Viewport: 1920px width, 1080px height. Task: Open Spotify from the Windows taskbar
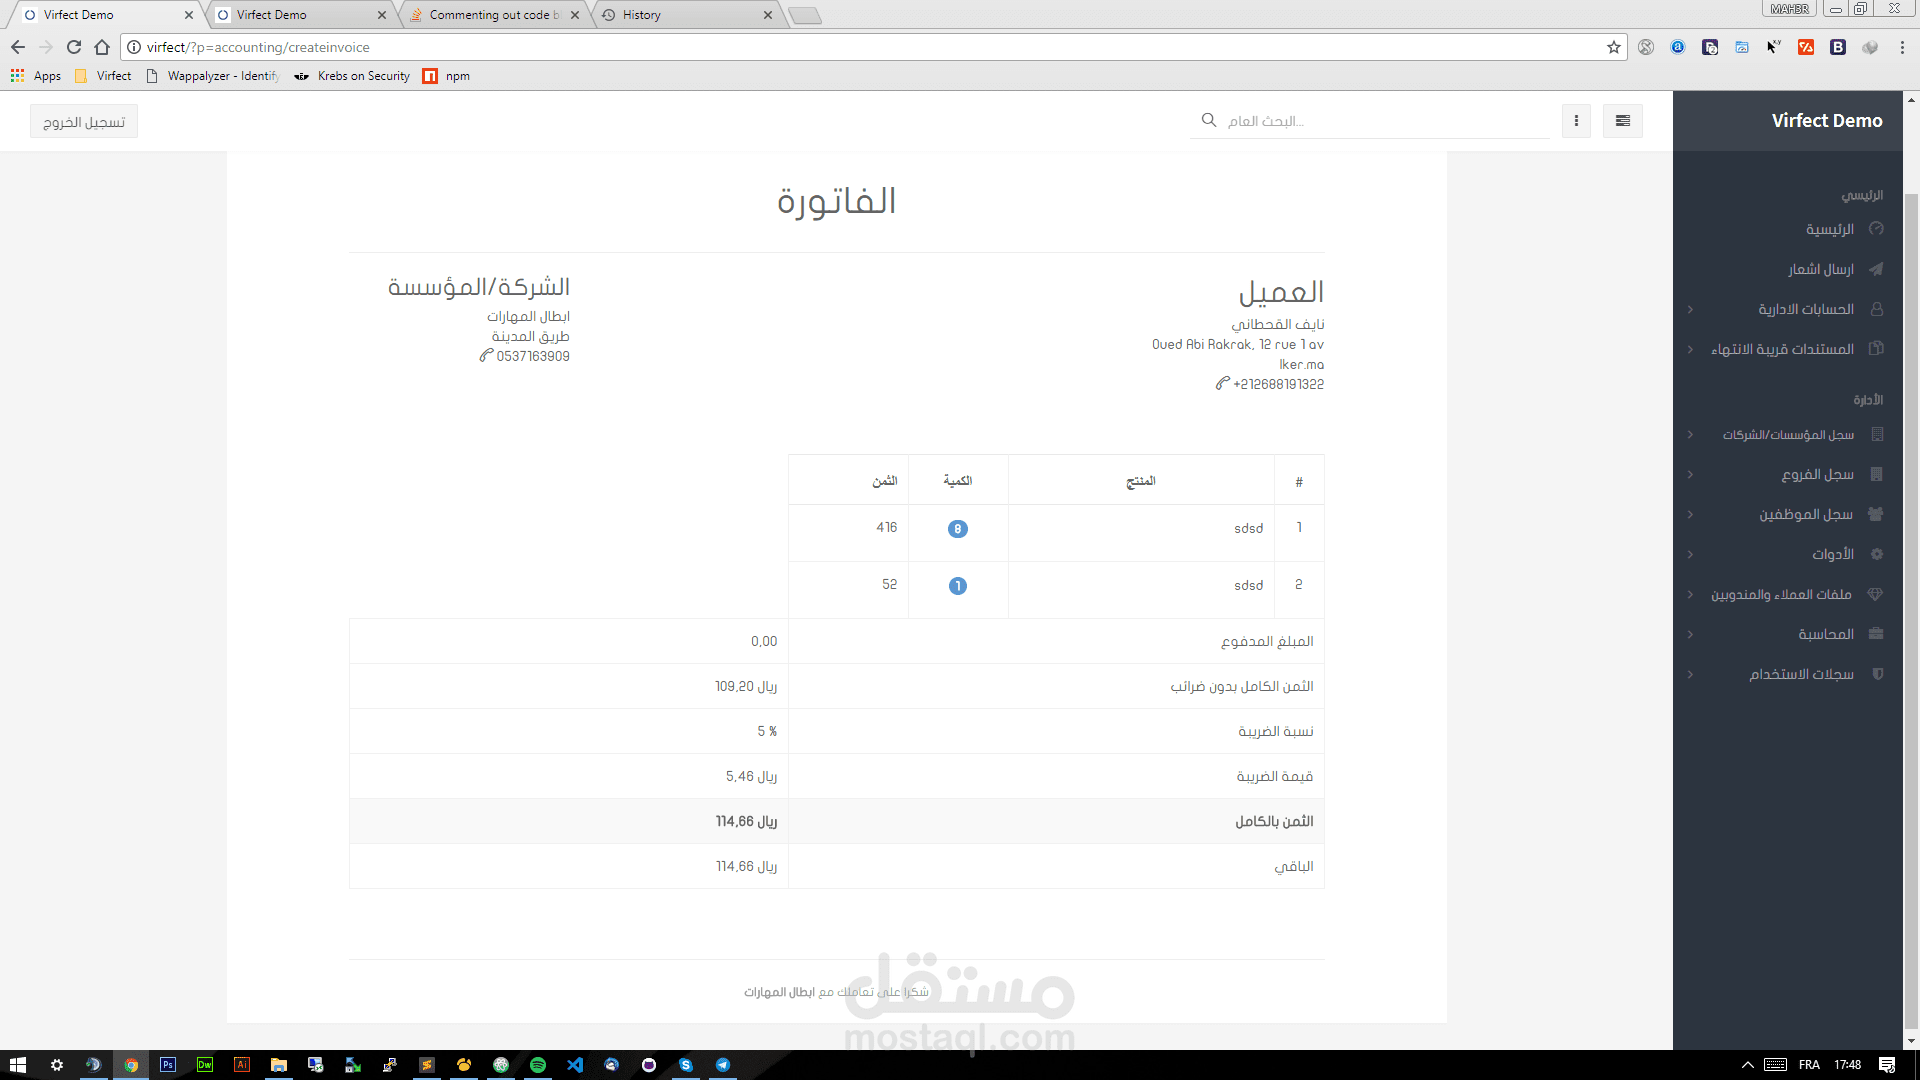[x=538, y=1065]
